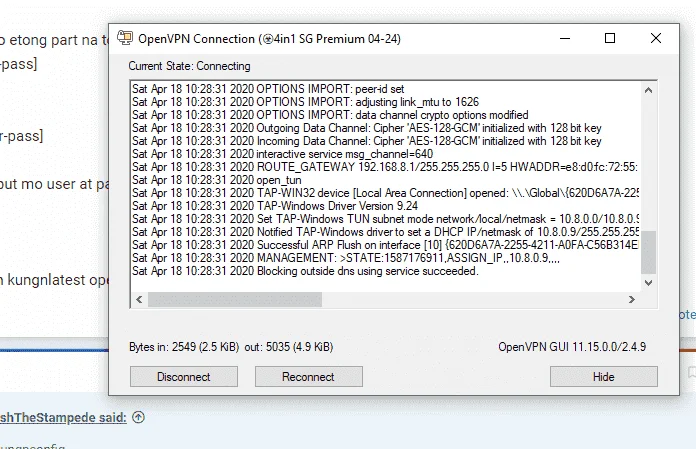This screenshot has height=449, width=696.
Task: Click the 'Bytes in: 2549 (2.5 KiB)' text
Action: point(184,347)
